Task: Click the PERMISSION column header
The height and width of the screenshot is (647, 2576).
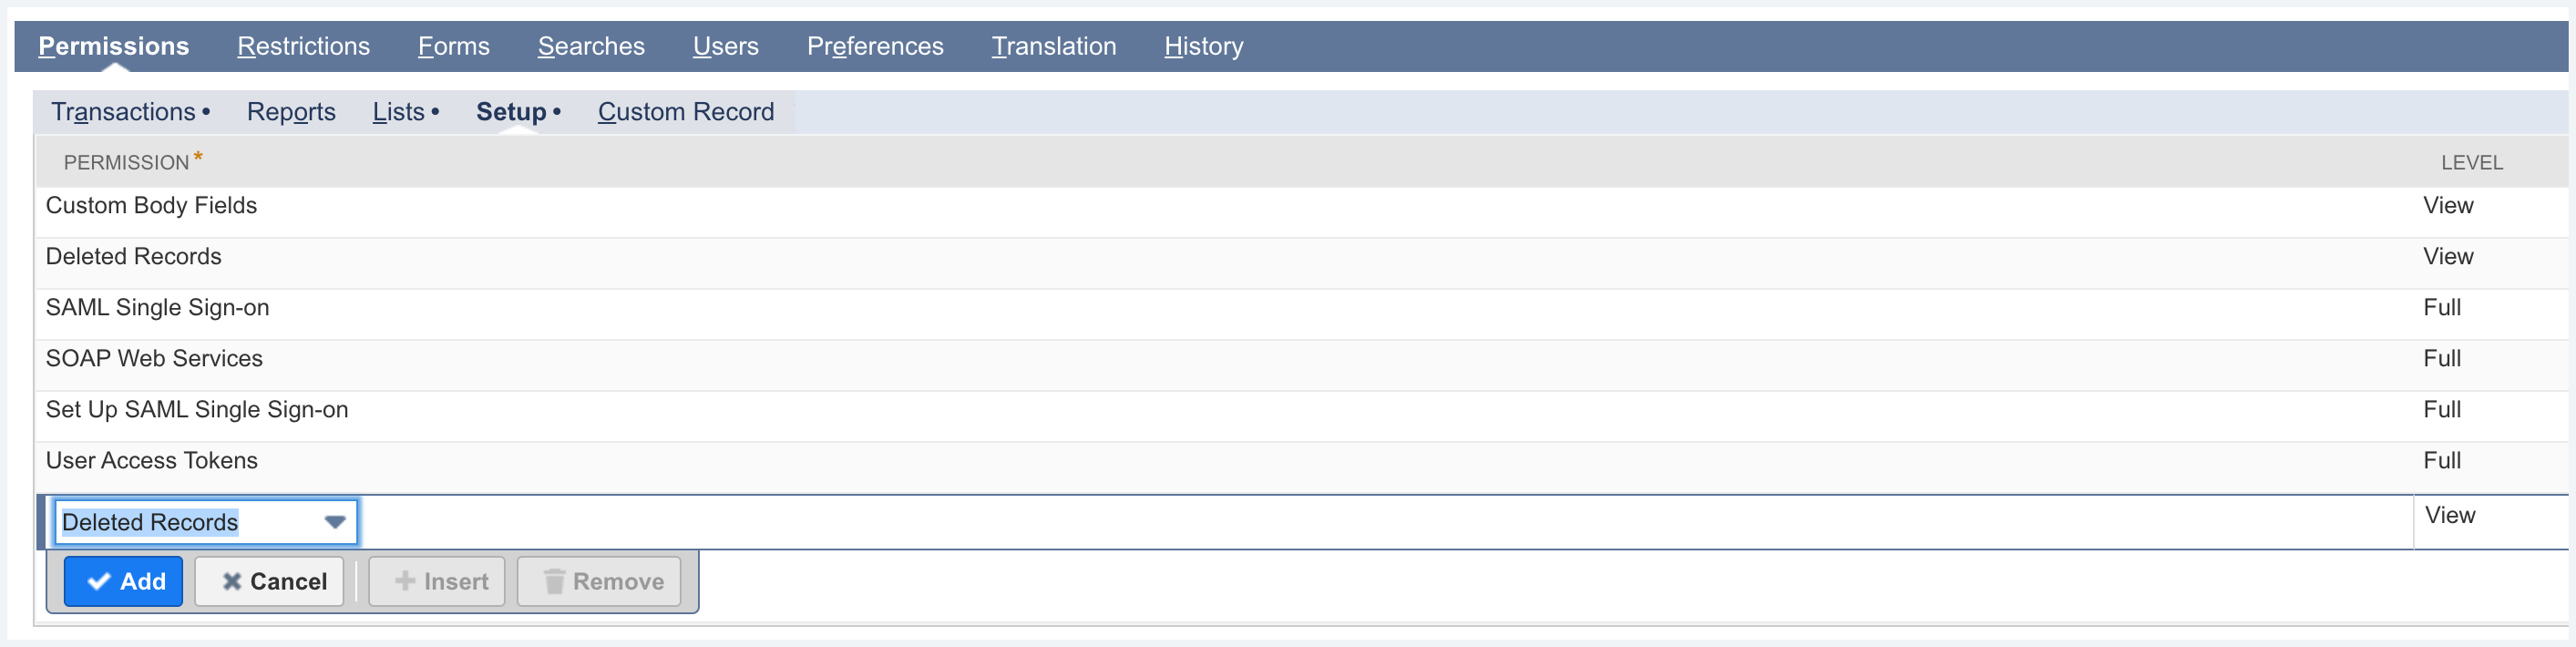Action: tap(125, 161)
